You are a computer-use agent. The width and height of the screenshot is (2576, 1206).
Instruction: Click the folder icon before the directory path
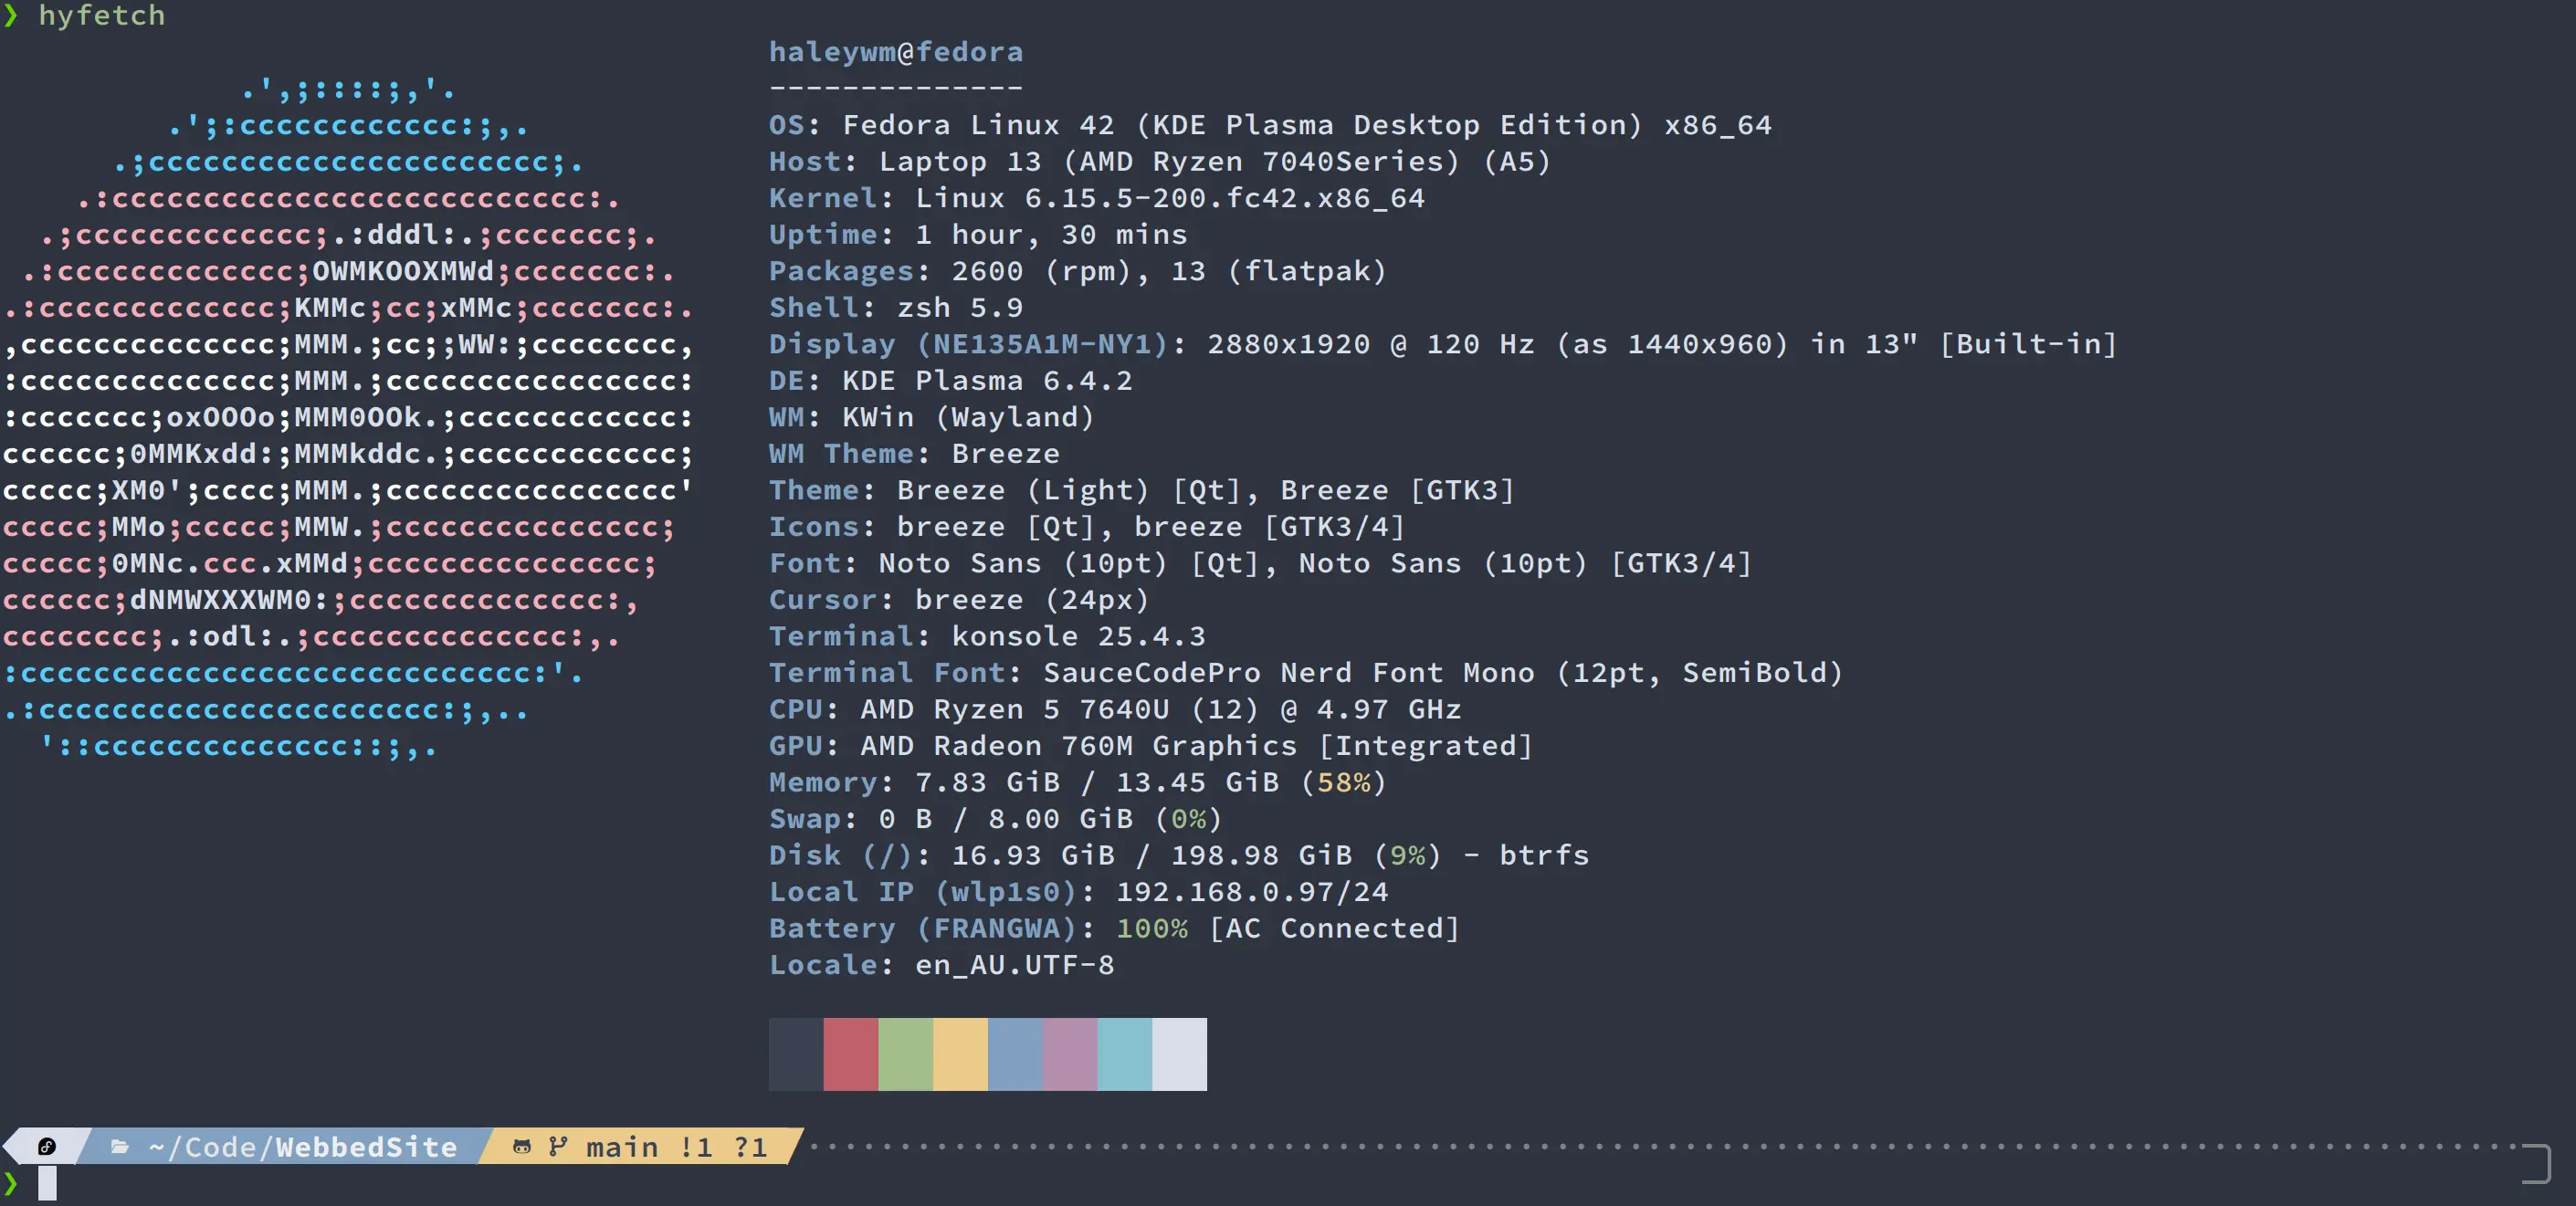coord(119,1147)
